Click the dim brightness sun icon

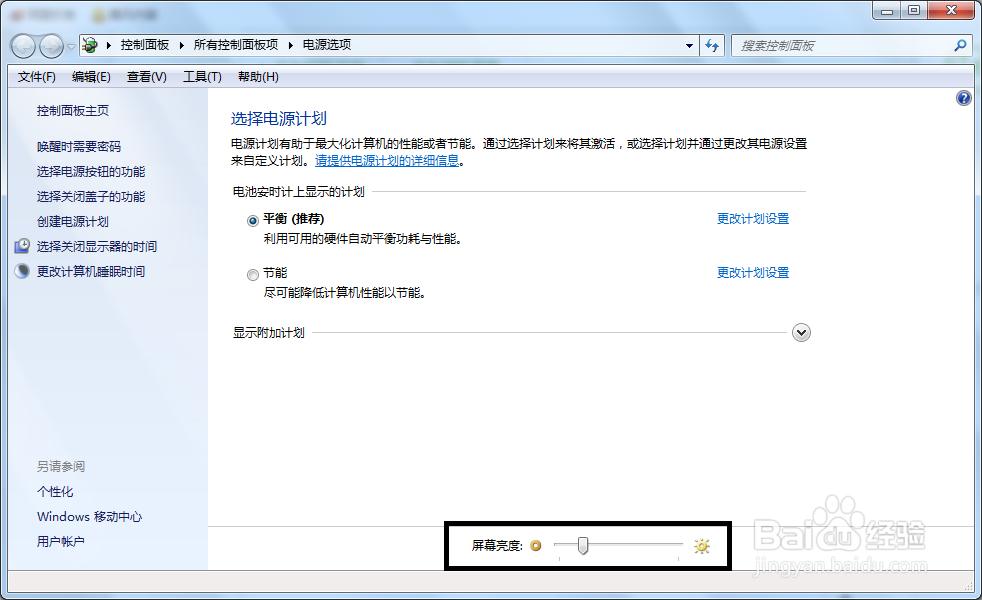pyautogui.click(x=536, y=545)
